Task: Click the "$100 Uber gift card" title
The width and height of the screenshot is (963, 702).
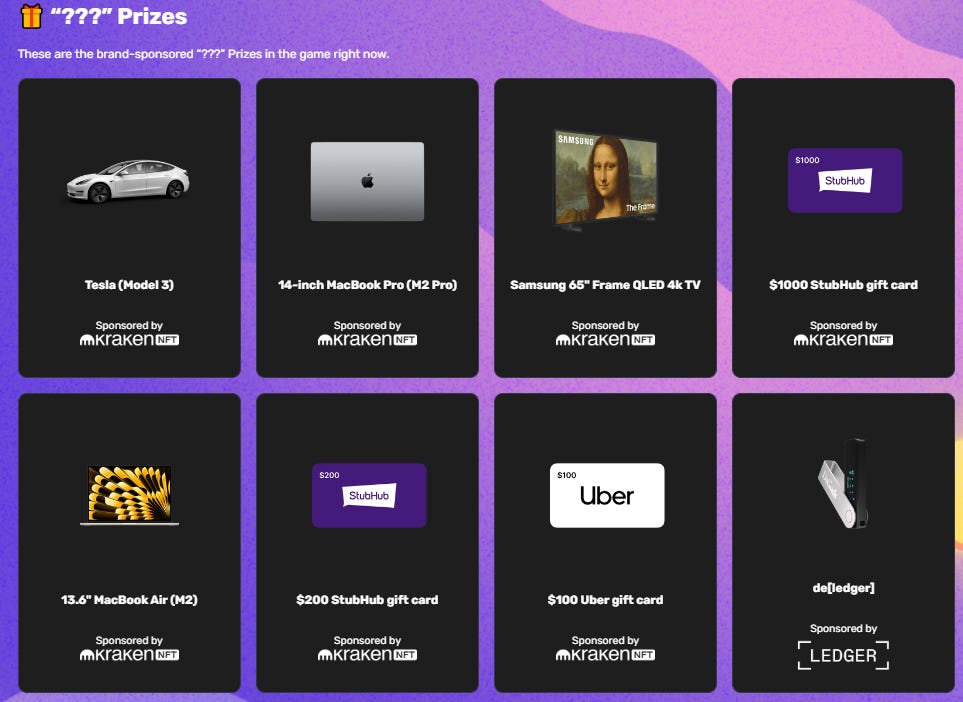Action: [606, 600]
